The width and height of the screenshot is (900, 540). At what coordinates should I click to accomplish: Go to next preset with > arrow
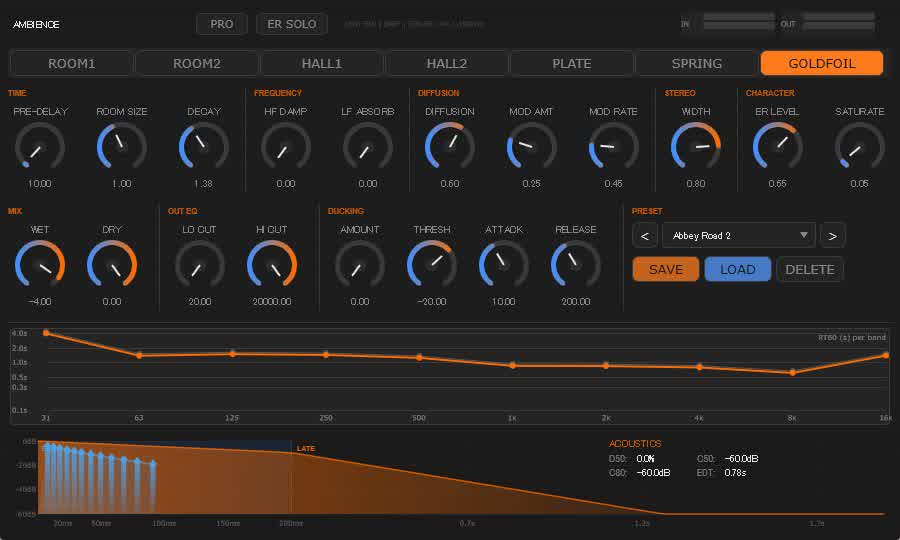click(x=832, y=235)
